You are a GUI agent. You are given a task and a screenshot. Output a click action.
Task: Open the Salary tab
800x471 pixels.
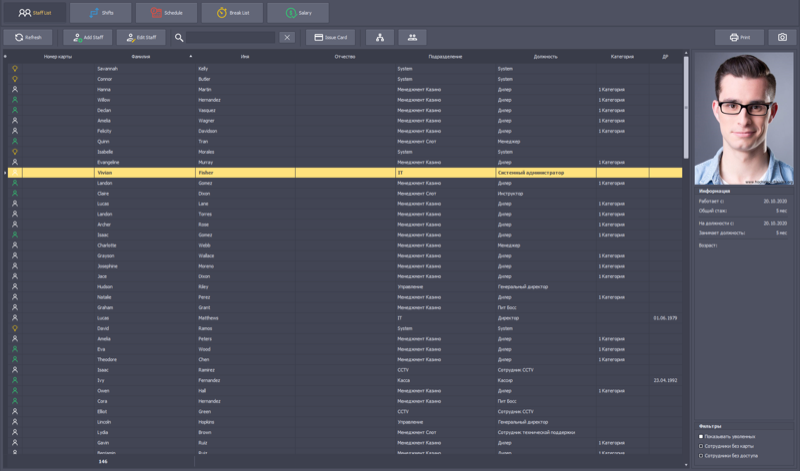[298, 12]
